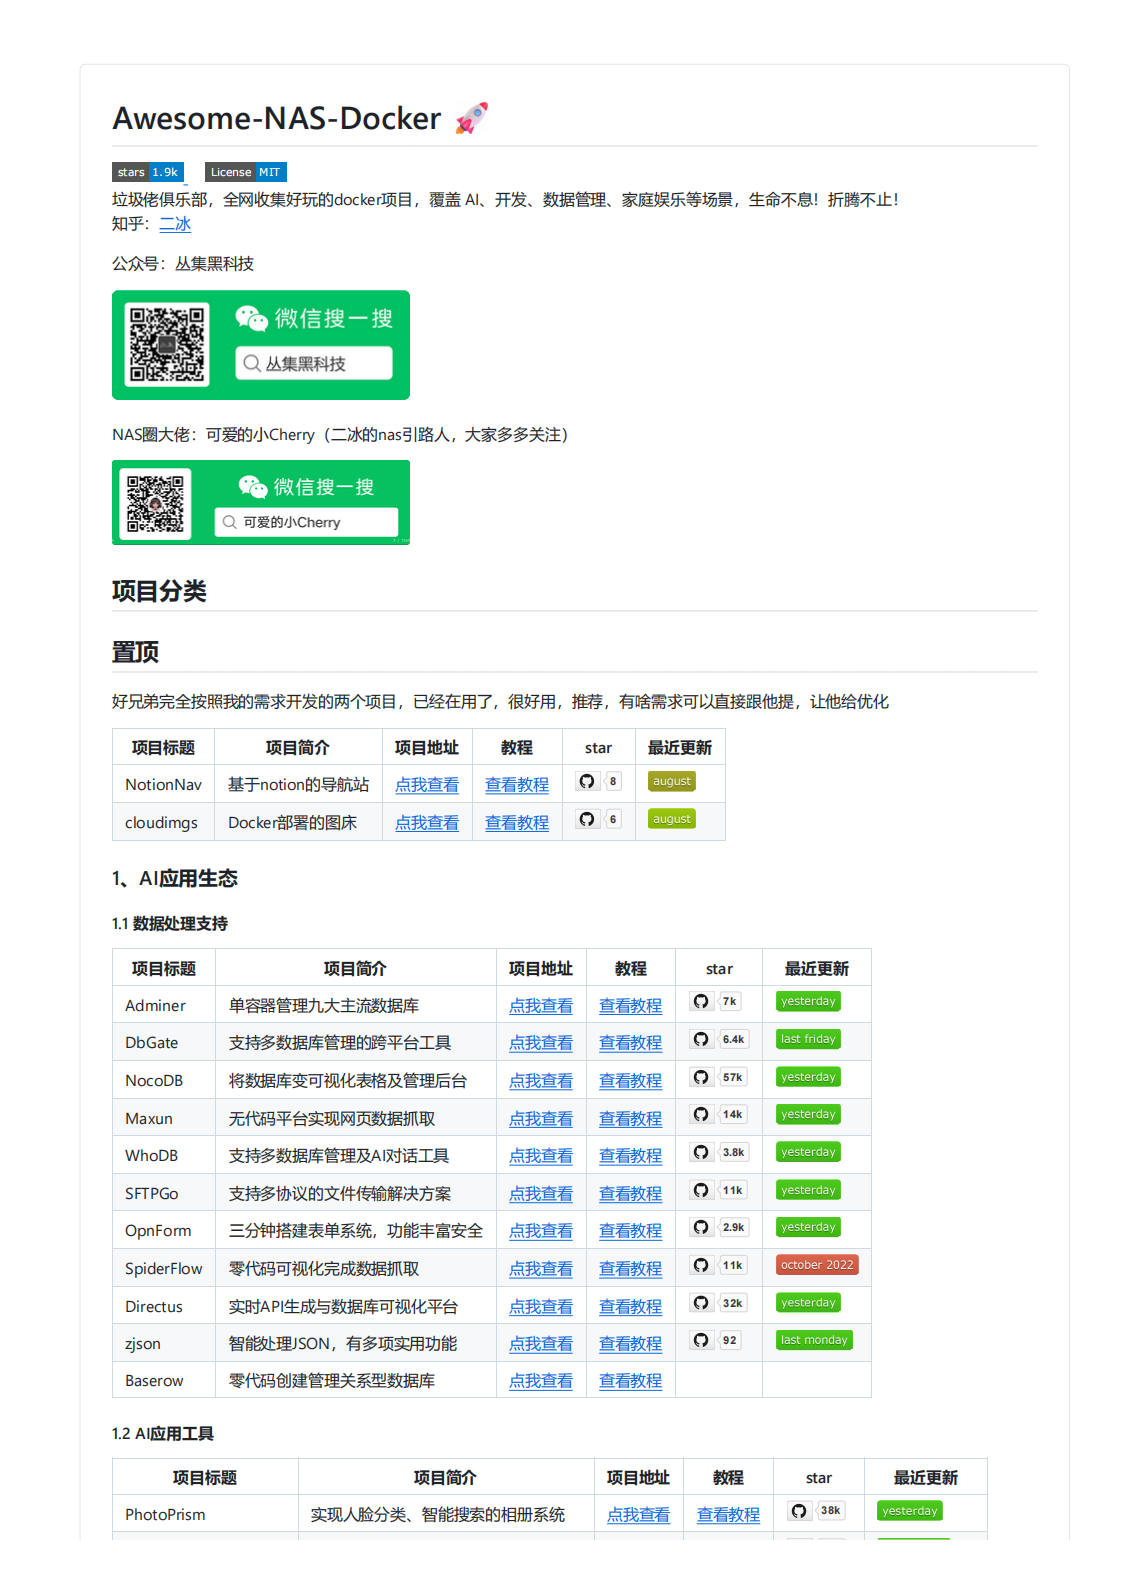Click NotionNav august update badge

[672, 781]
